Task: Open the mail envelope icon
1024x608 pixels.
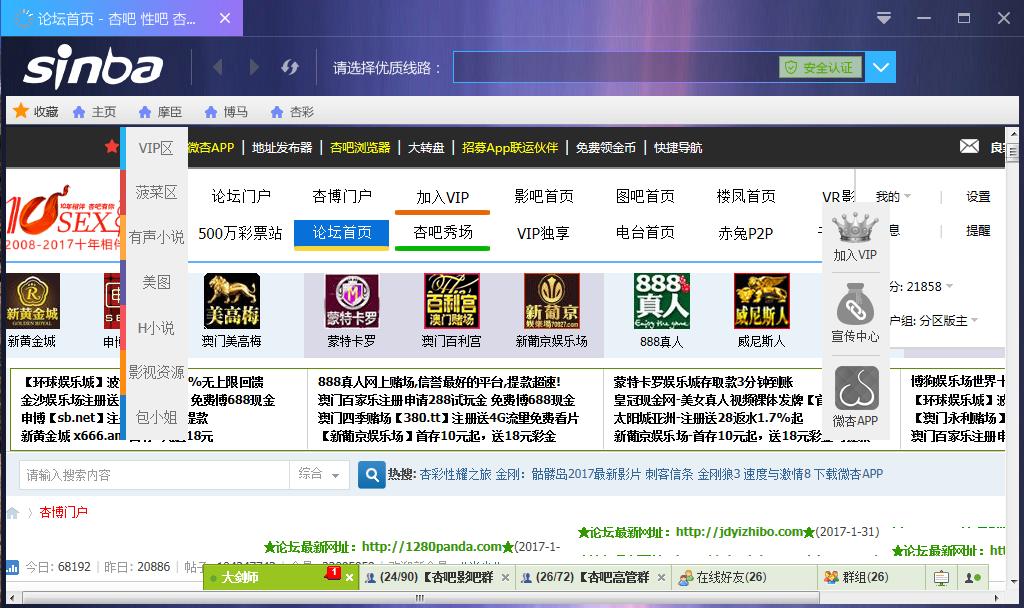Action: click(969, 146)
